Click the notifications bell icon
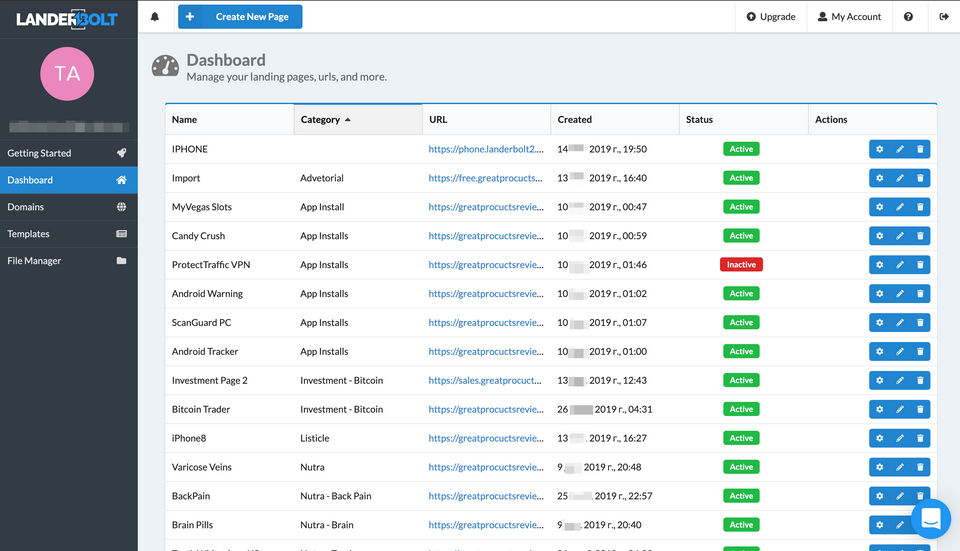Viewport: 960px width, 551px height. tap(155, 17)
